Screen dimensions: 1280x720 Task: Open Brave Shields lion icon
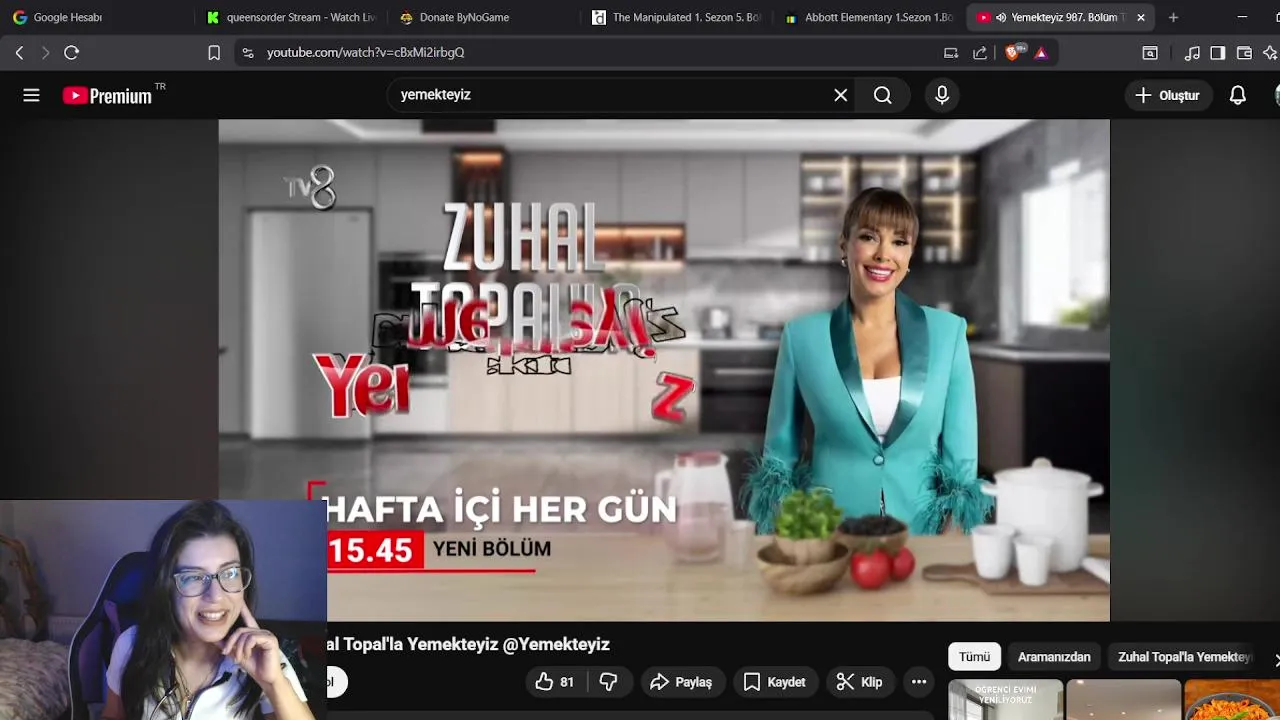coord(1013,53)
